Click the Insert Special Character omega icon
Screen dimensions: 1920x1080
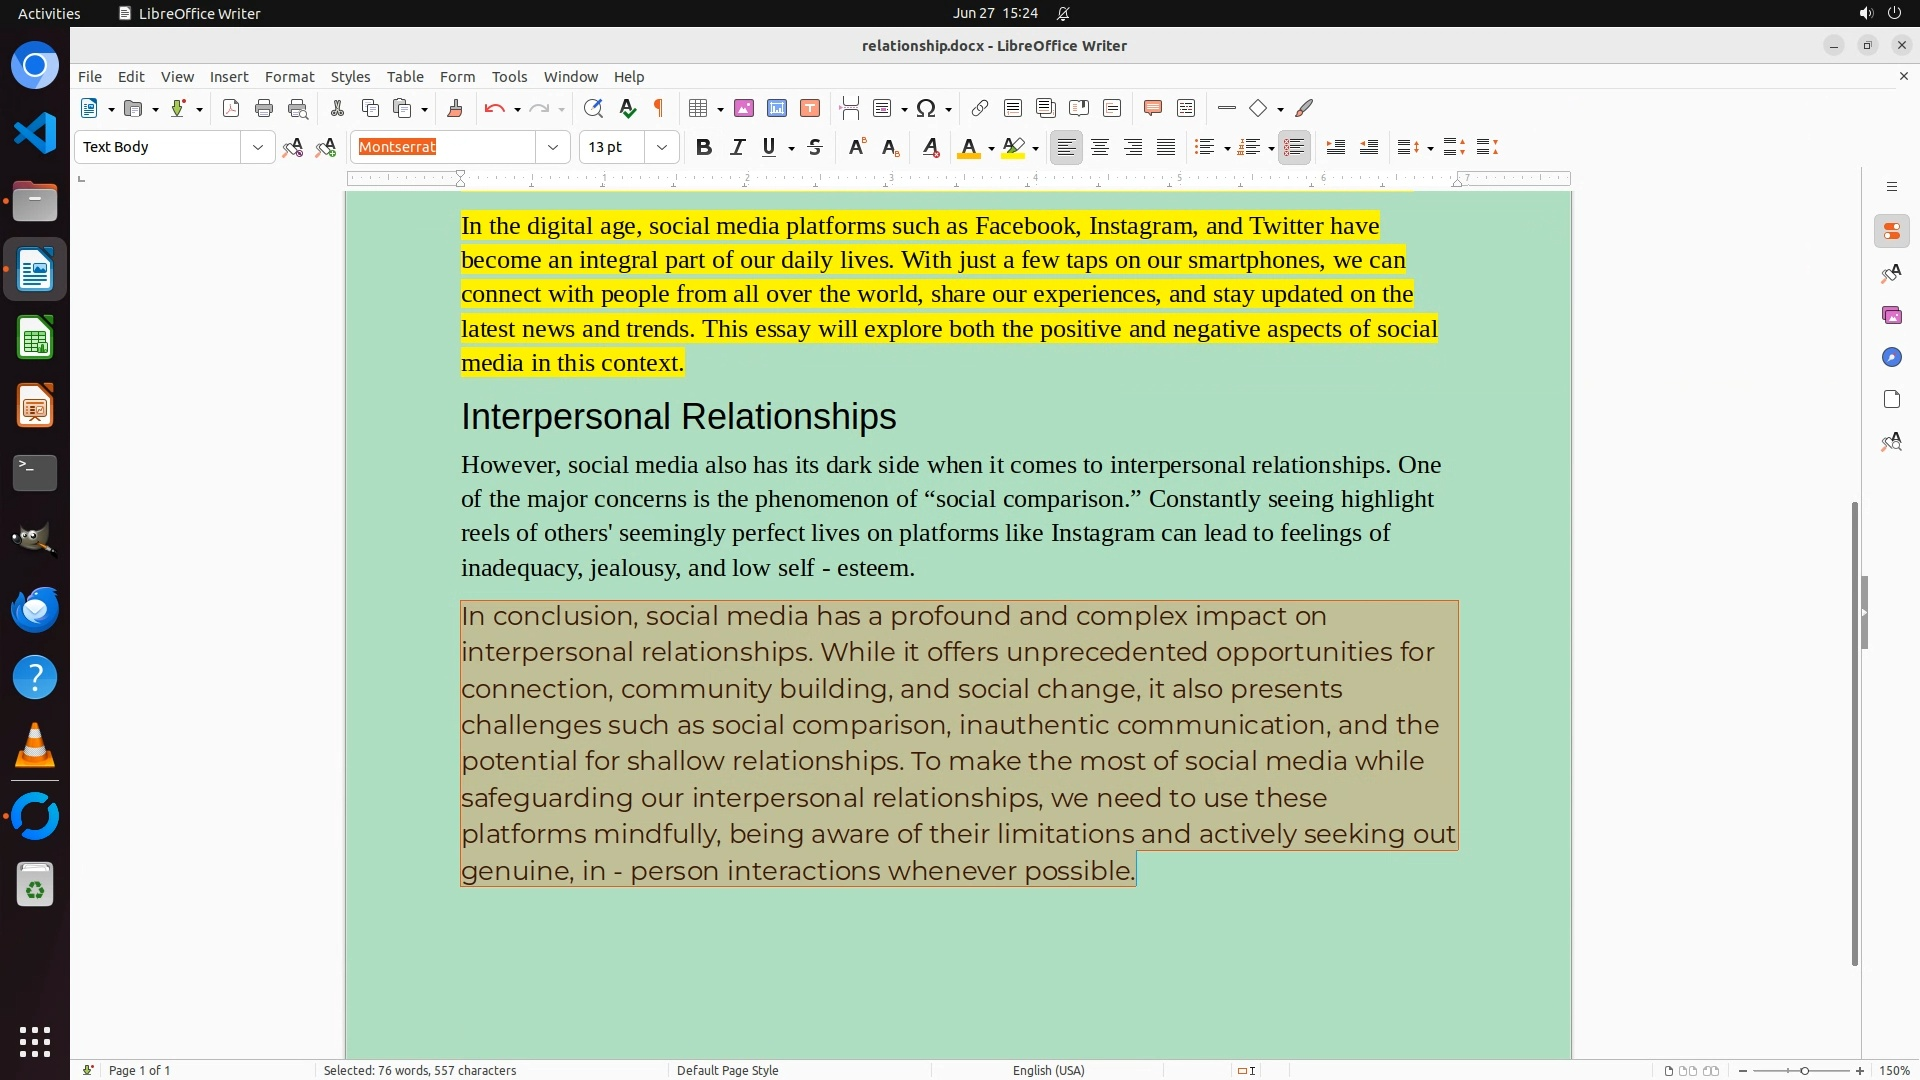pos(926,109)
